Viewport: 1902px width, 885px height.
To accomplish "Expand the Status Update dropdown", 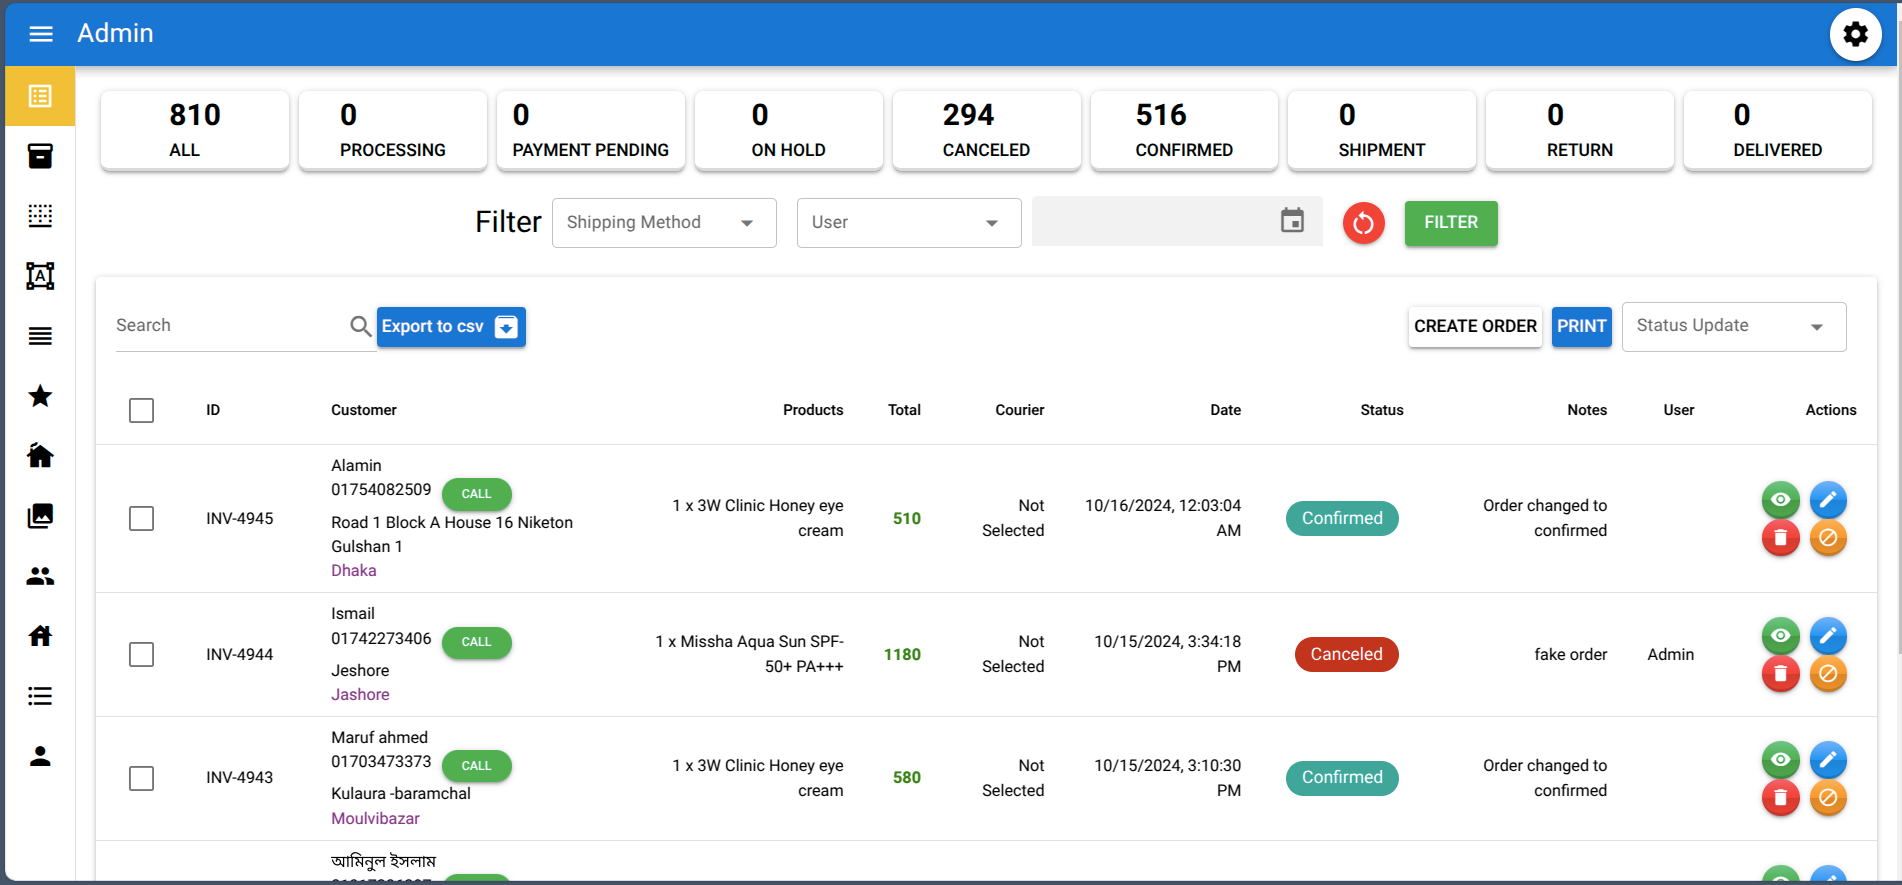I will (x=1733, y=327).
